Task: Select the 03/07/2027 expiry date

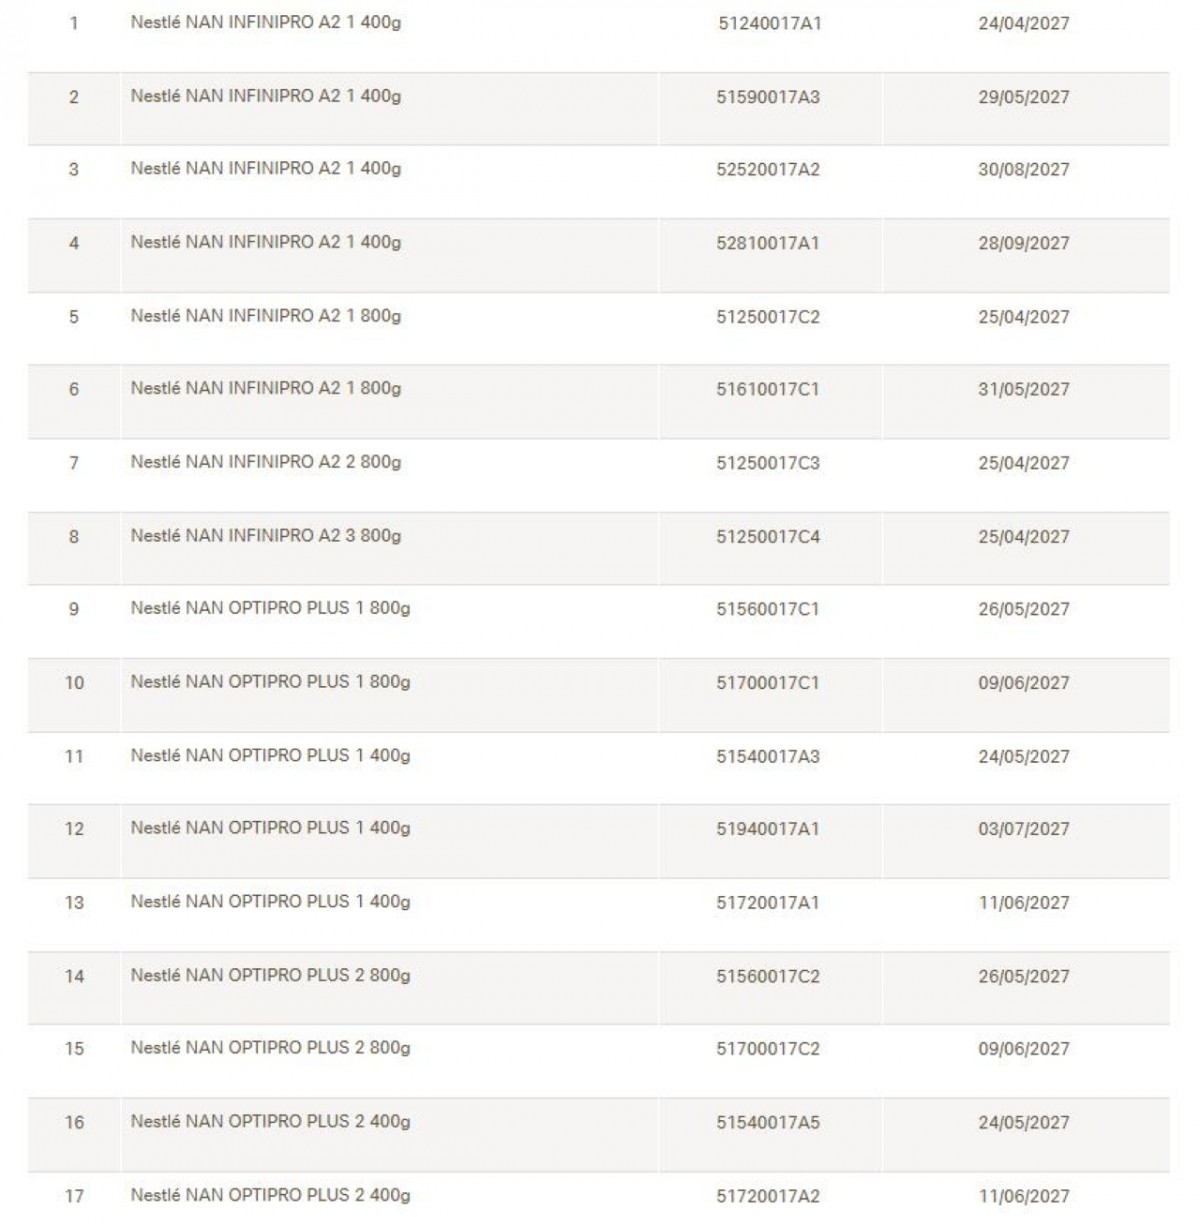Action: click(1023, 829)
